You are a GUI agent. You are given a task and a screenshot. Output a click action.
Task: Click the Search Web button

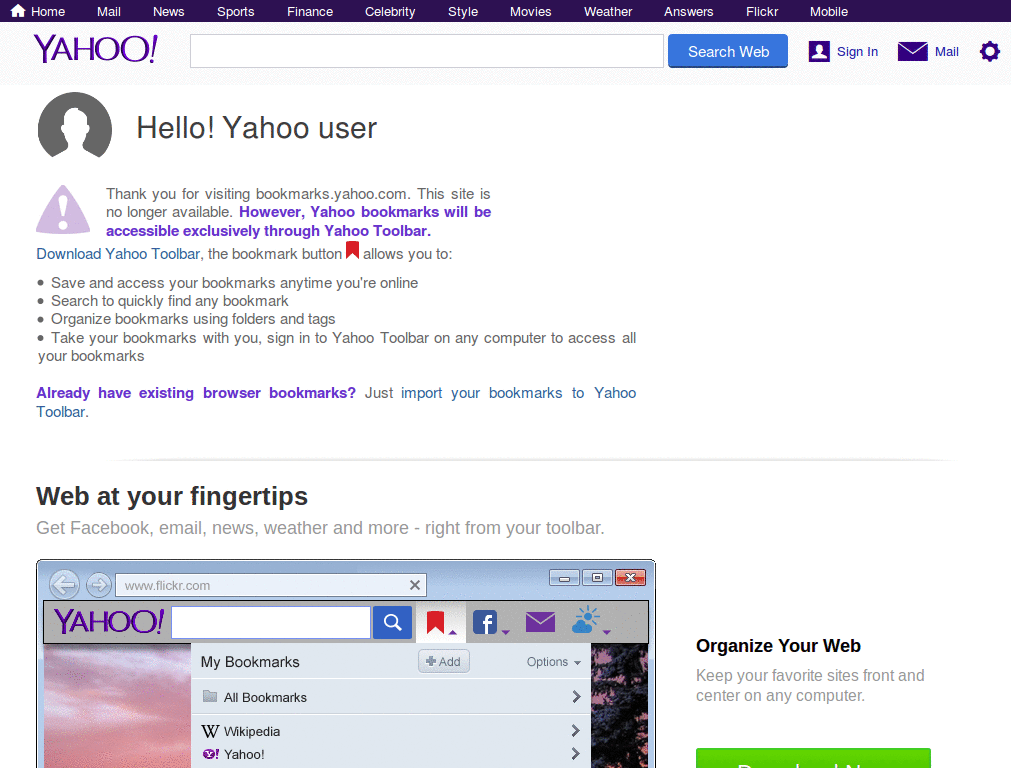pos(728,51)
